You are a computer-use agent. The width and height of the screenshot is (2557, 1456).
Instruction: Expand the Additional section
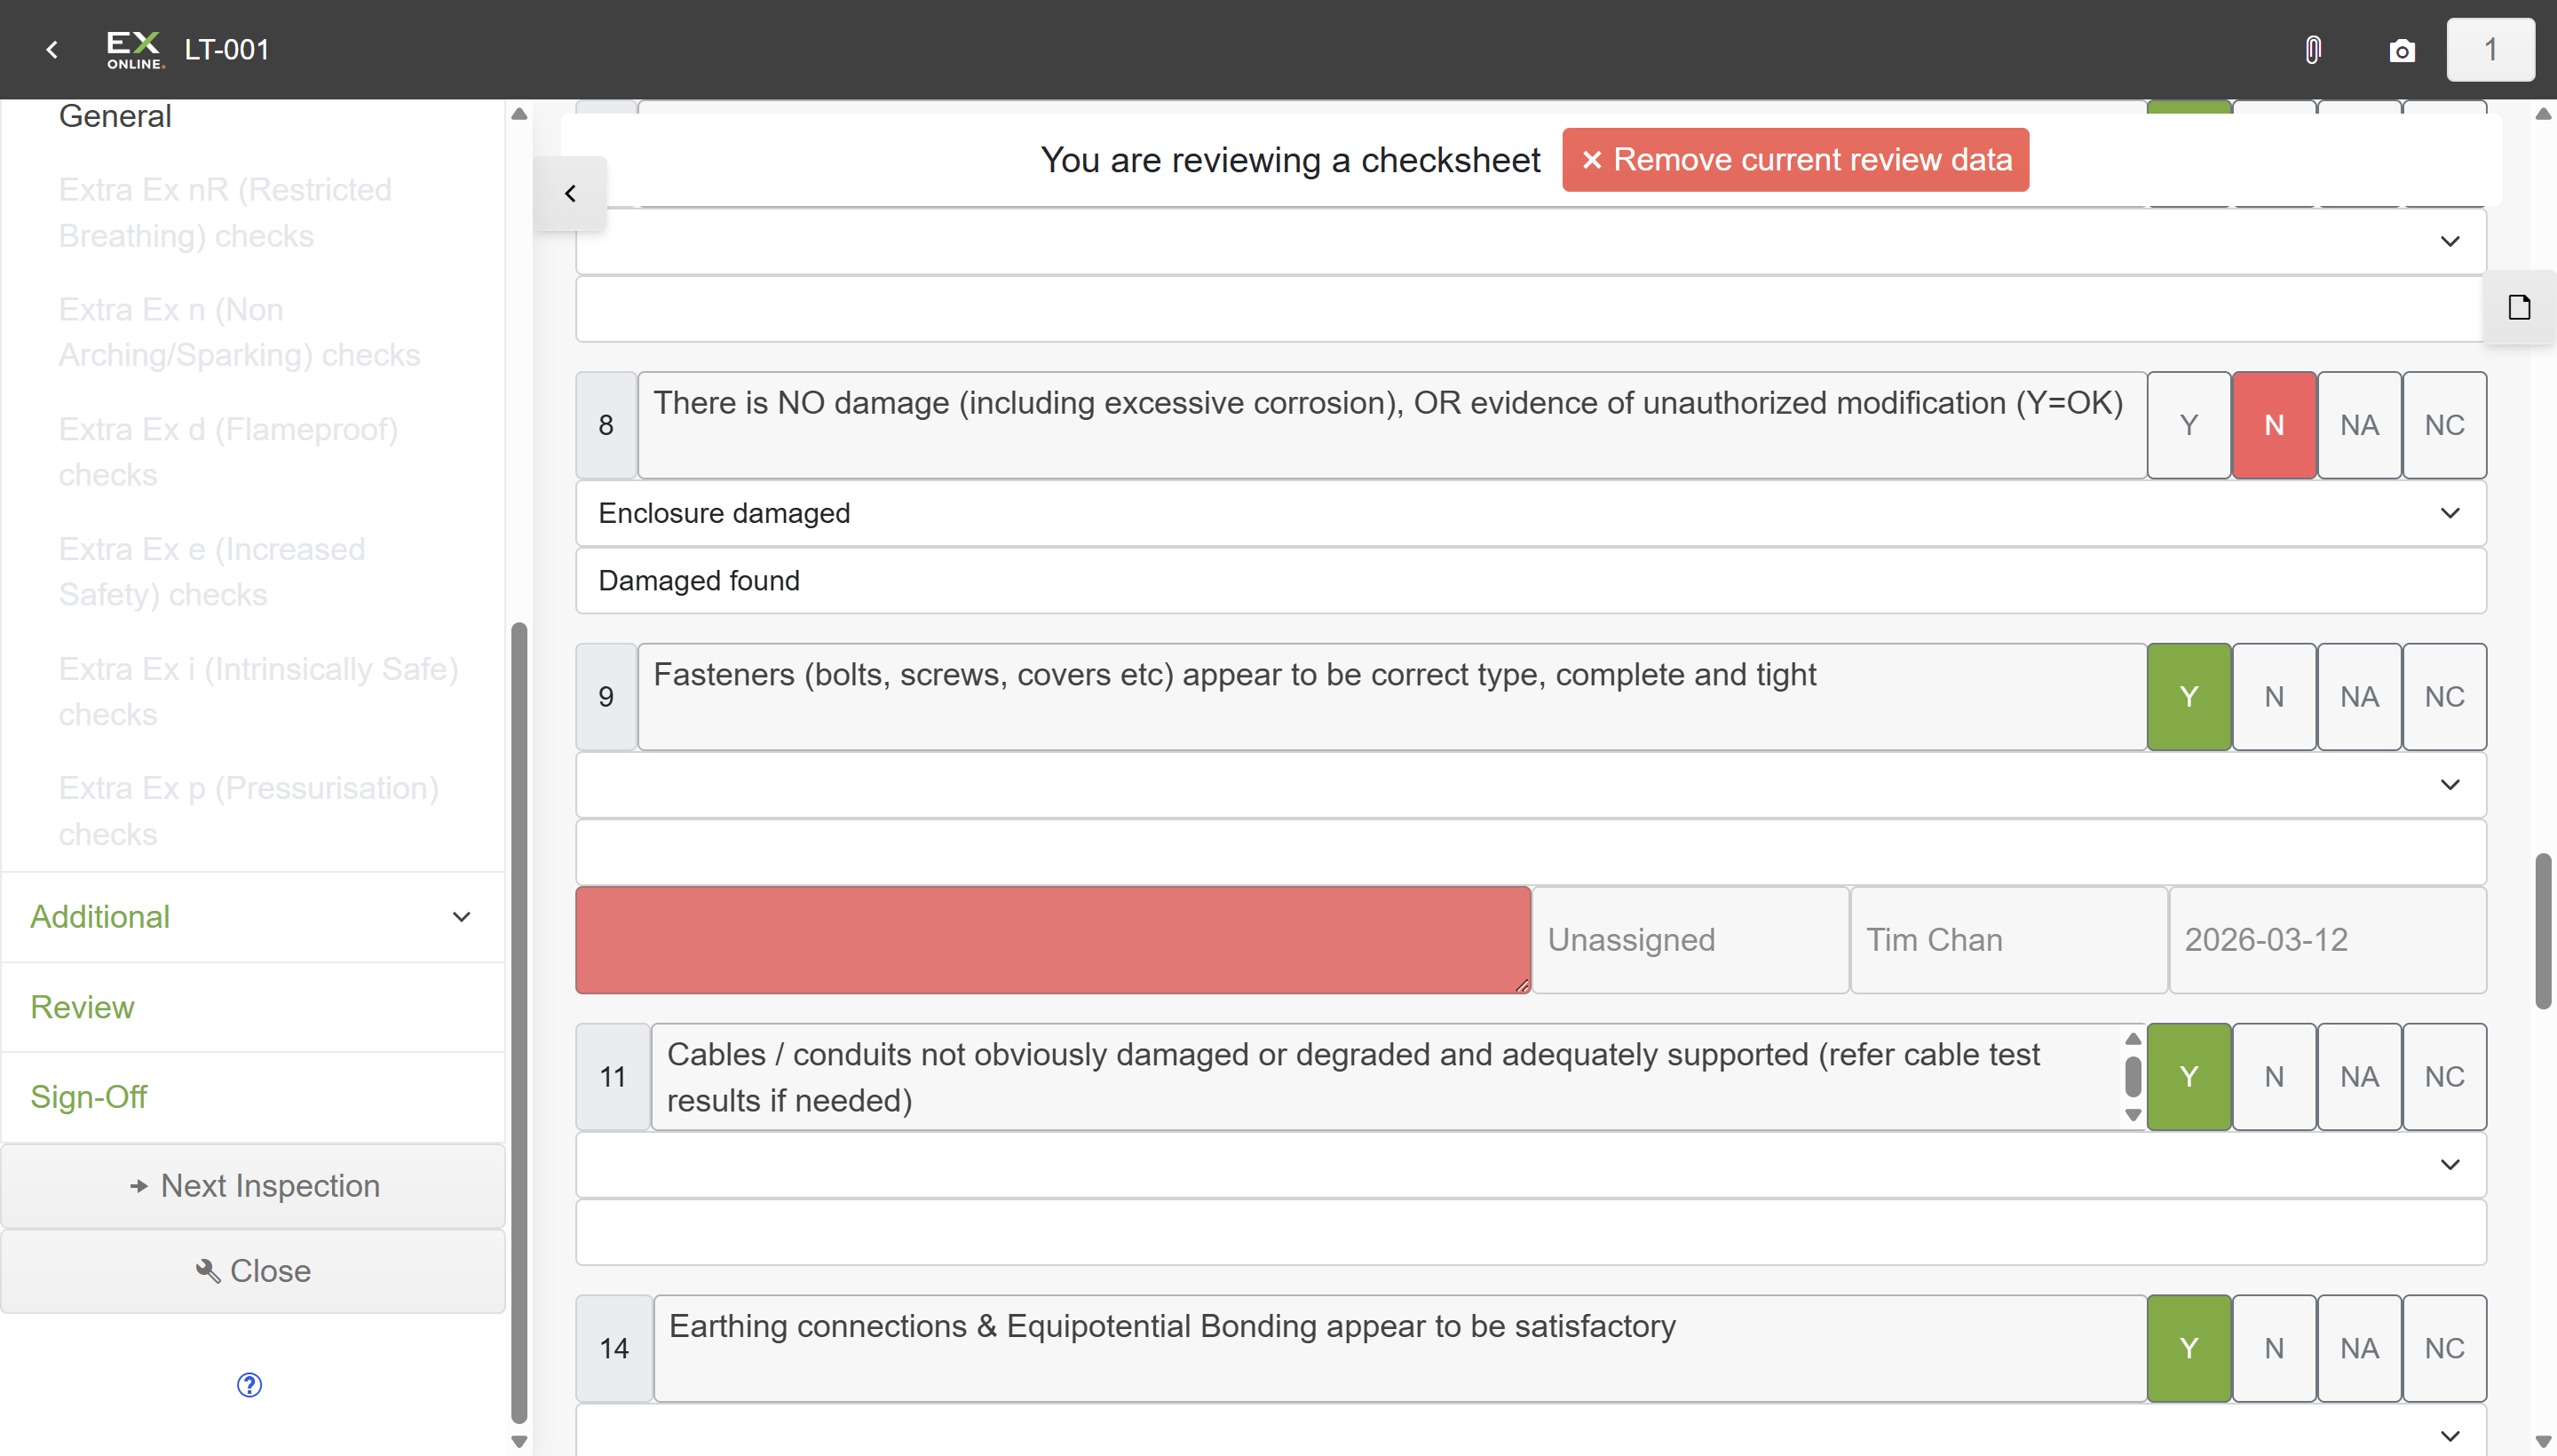pos(253,916)
